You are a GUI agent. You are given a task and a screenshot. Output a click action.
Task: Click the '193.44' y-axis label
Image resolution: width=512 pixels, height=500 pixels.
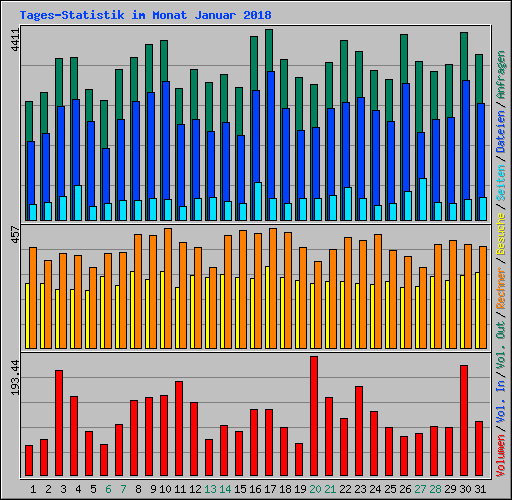click(x=16, y=377)
